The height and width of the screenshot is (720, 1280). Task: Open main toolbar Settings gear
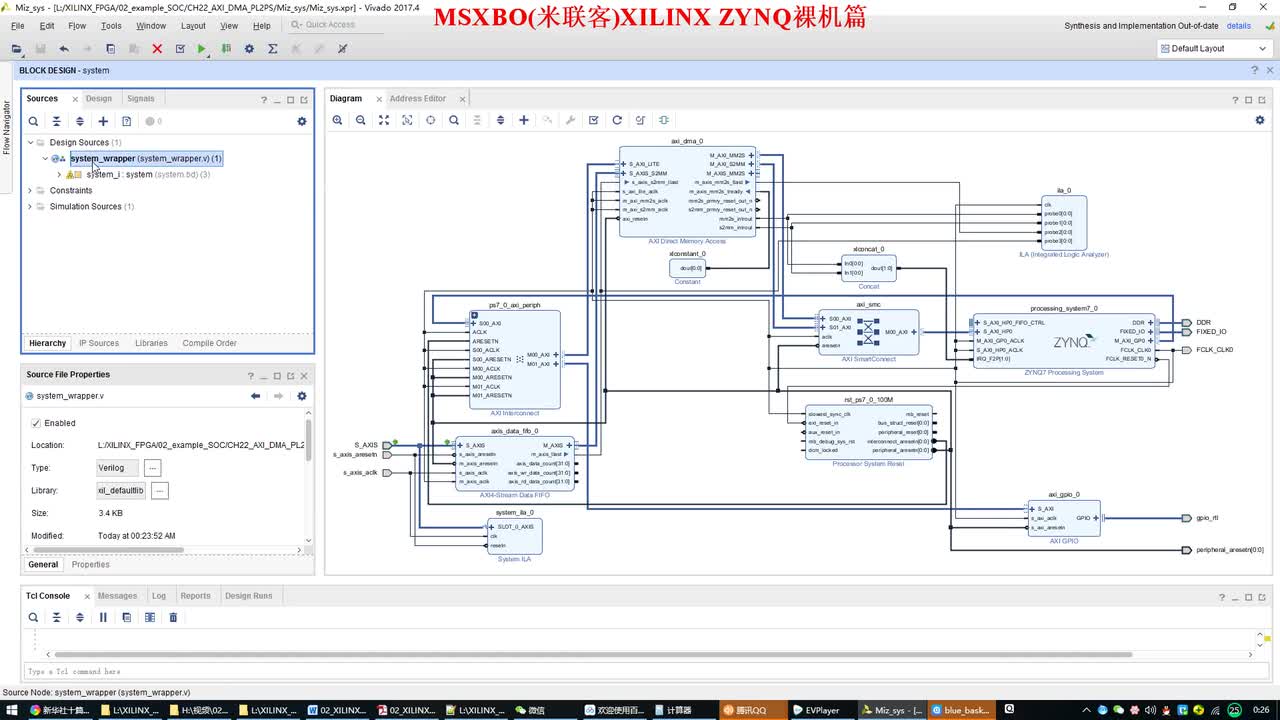(249, 48)
